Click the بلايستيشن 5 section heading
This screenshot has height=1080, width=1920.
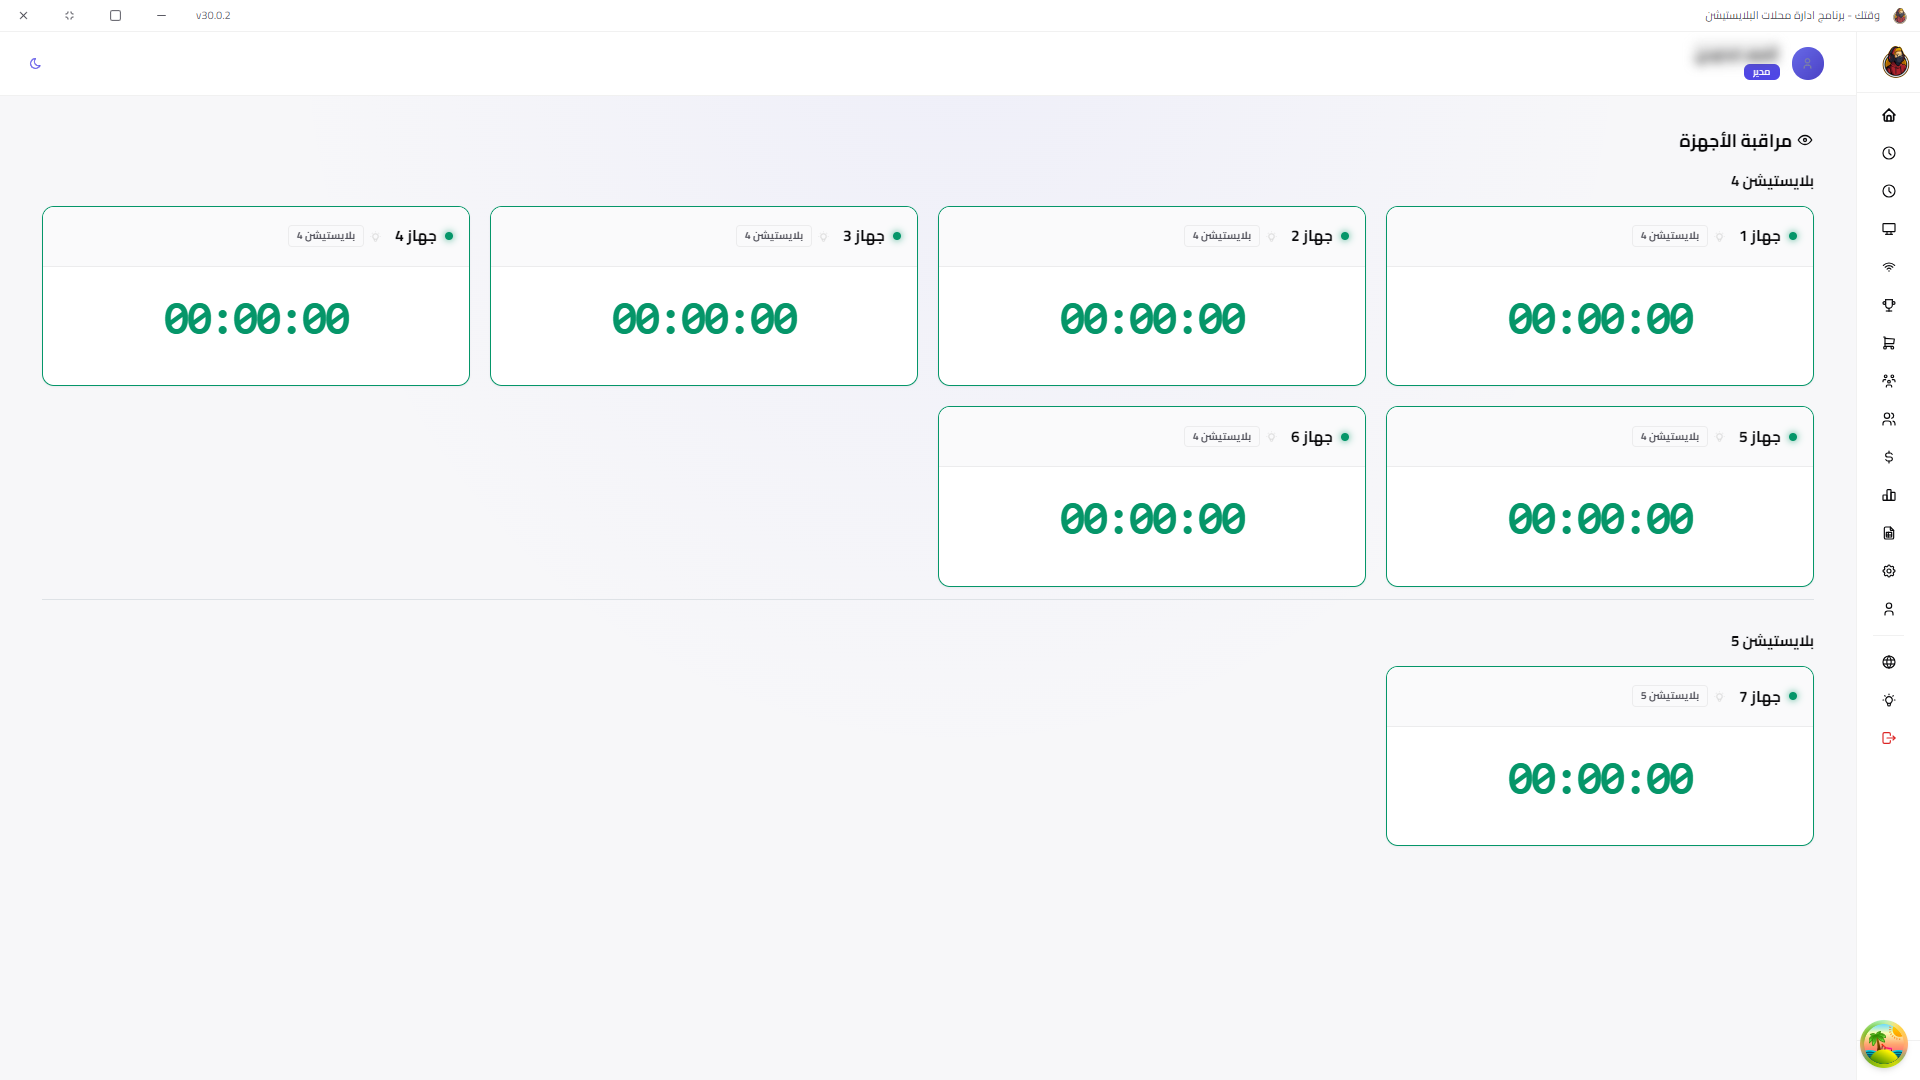coord(1772,641)
